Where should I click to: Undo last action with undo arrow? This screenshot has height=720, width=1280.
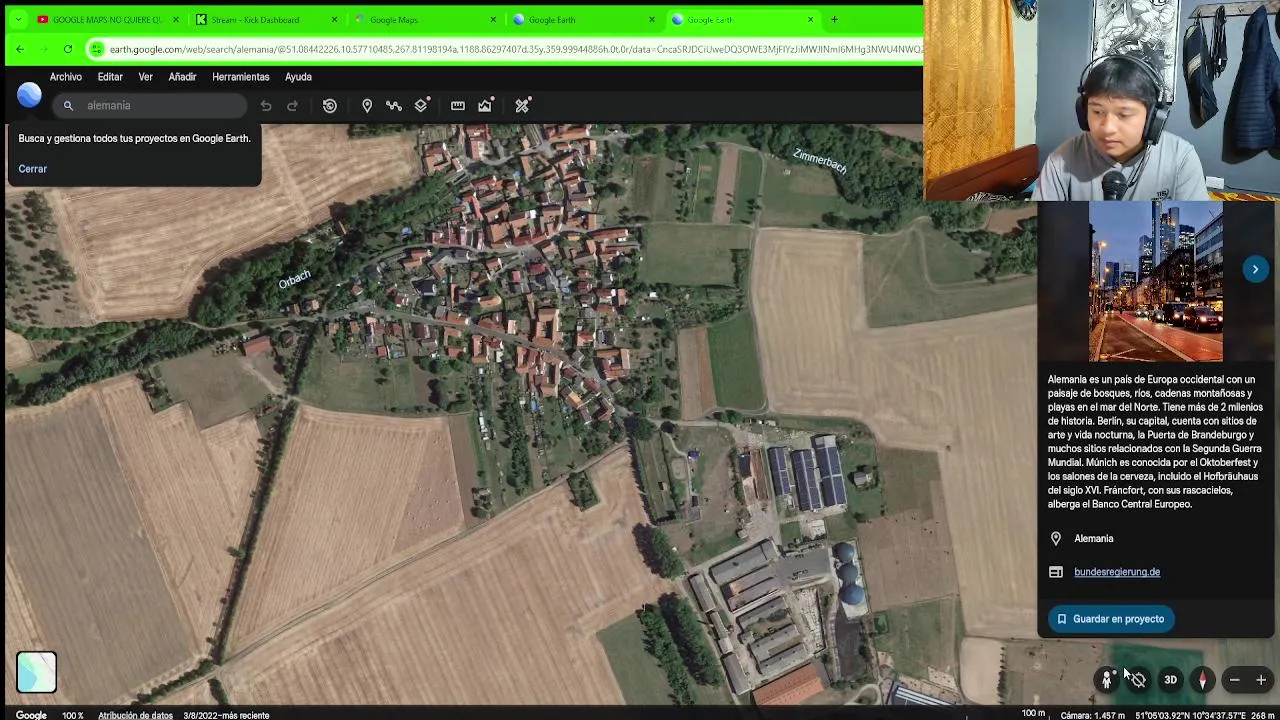point(266,106)
